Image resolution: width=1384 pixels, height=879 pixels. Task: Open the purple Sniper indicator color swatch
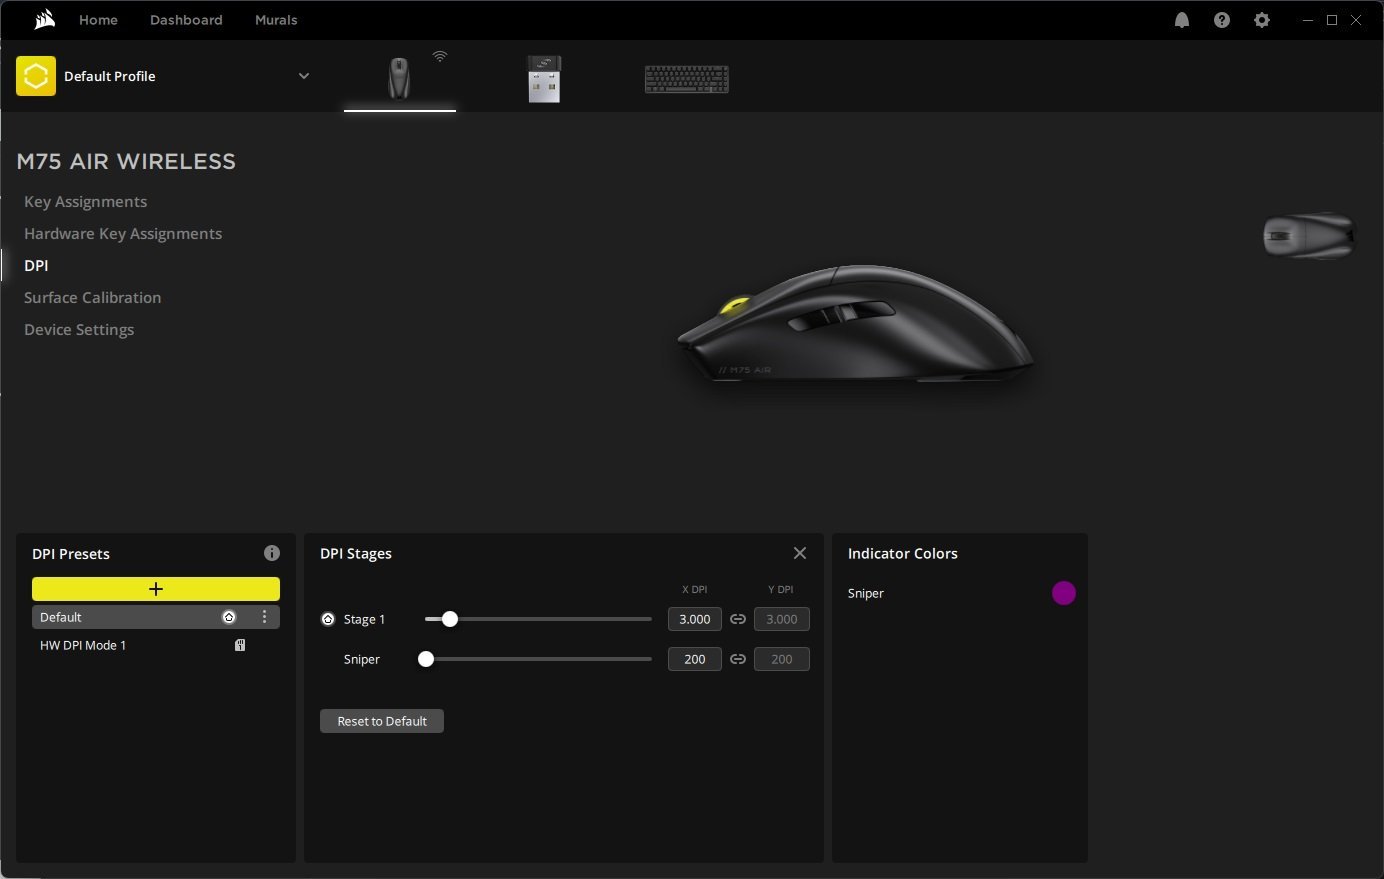[1064, 593]
